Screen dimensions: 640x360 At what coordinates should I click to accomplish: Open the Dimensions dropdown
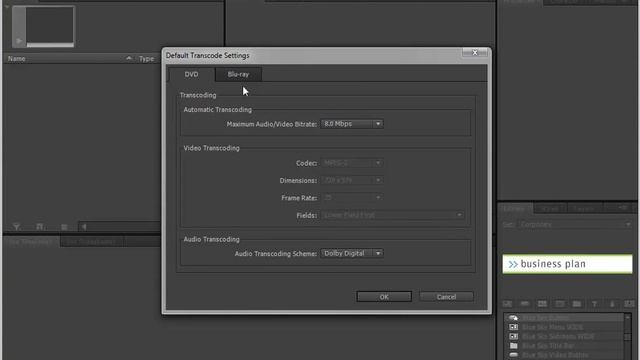(352, 180)
